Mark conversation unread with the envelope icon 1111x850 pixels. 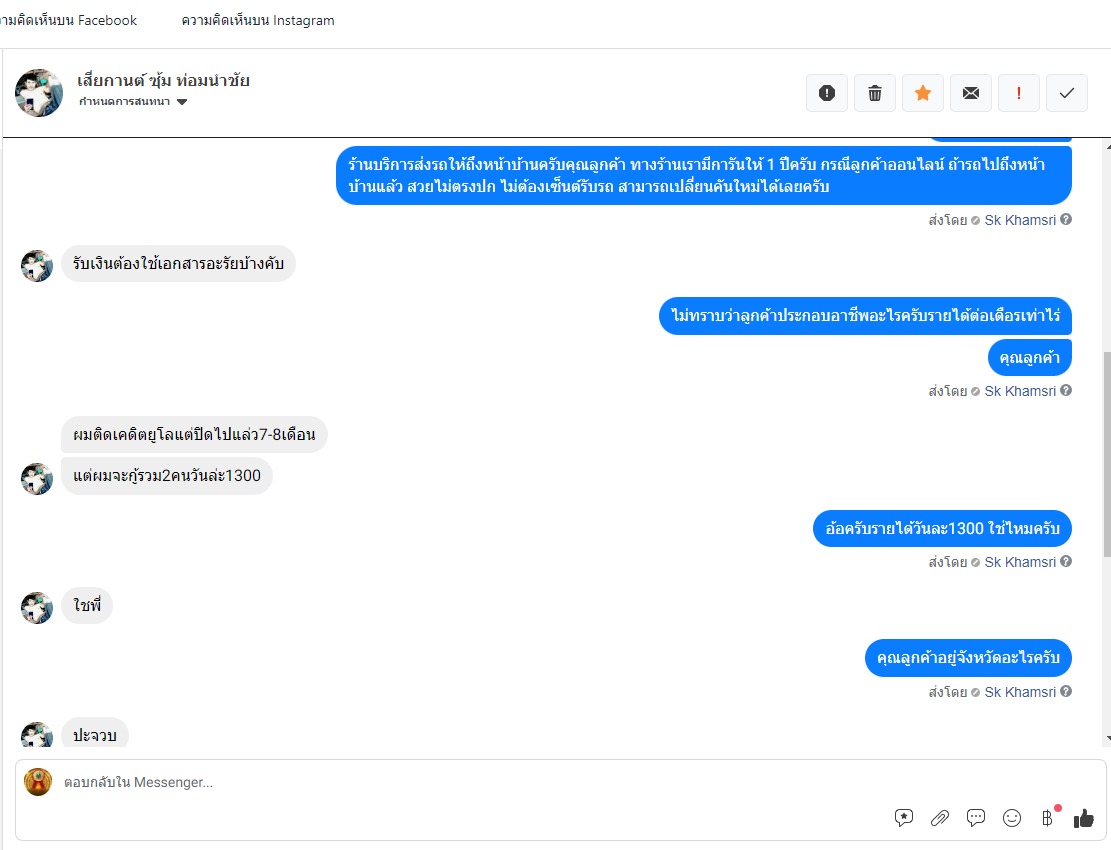click(971, 93)
